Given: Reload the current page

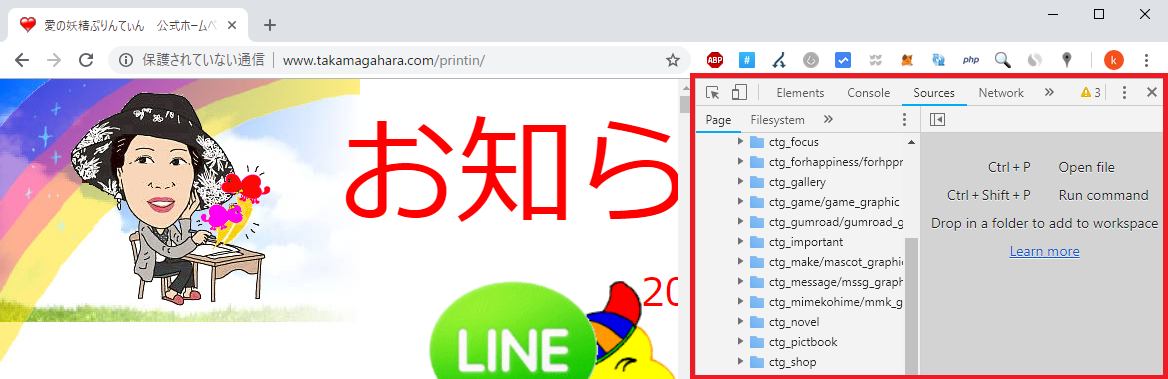Looking at the screenshot, I should (86, 60).
